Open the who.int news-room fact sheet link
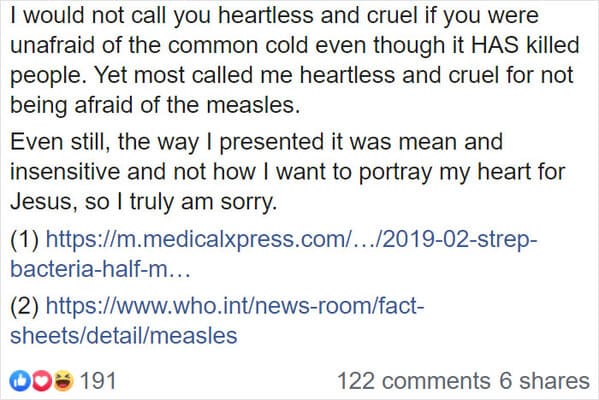 pyautogui.click(x=235, y=306)
